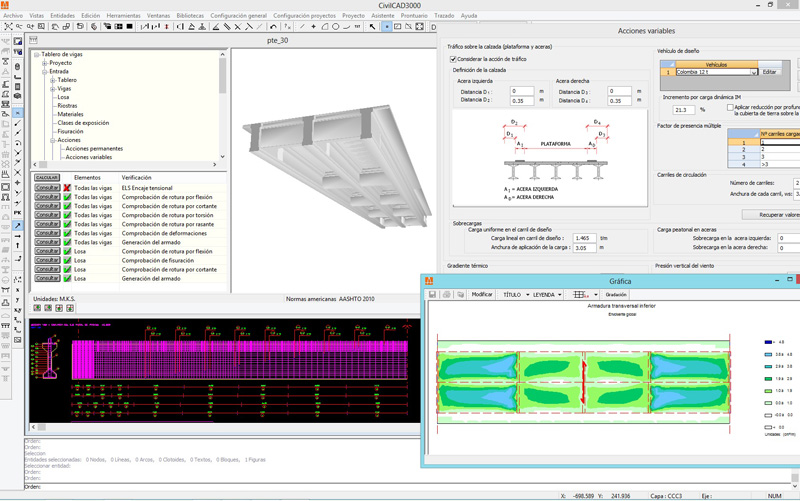The image size is (800, 501).
Task: Enable 'Aplicar reducción por profundidad' checkbox
Action: coord(730,107)
